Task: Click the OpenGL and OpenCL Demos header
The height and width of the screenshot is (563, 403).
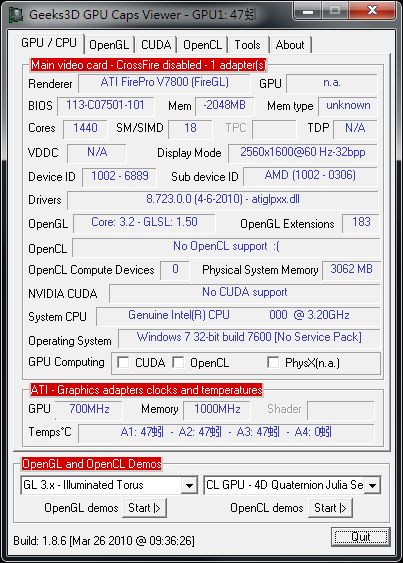Action: click(x=92, y=464)
